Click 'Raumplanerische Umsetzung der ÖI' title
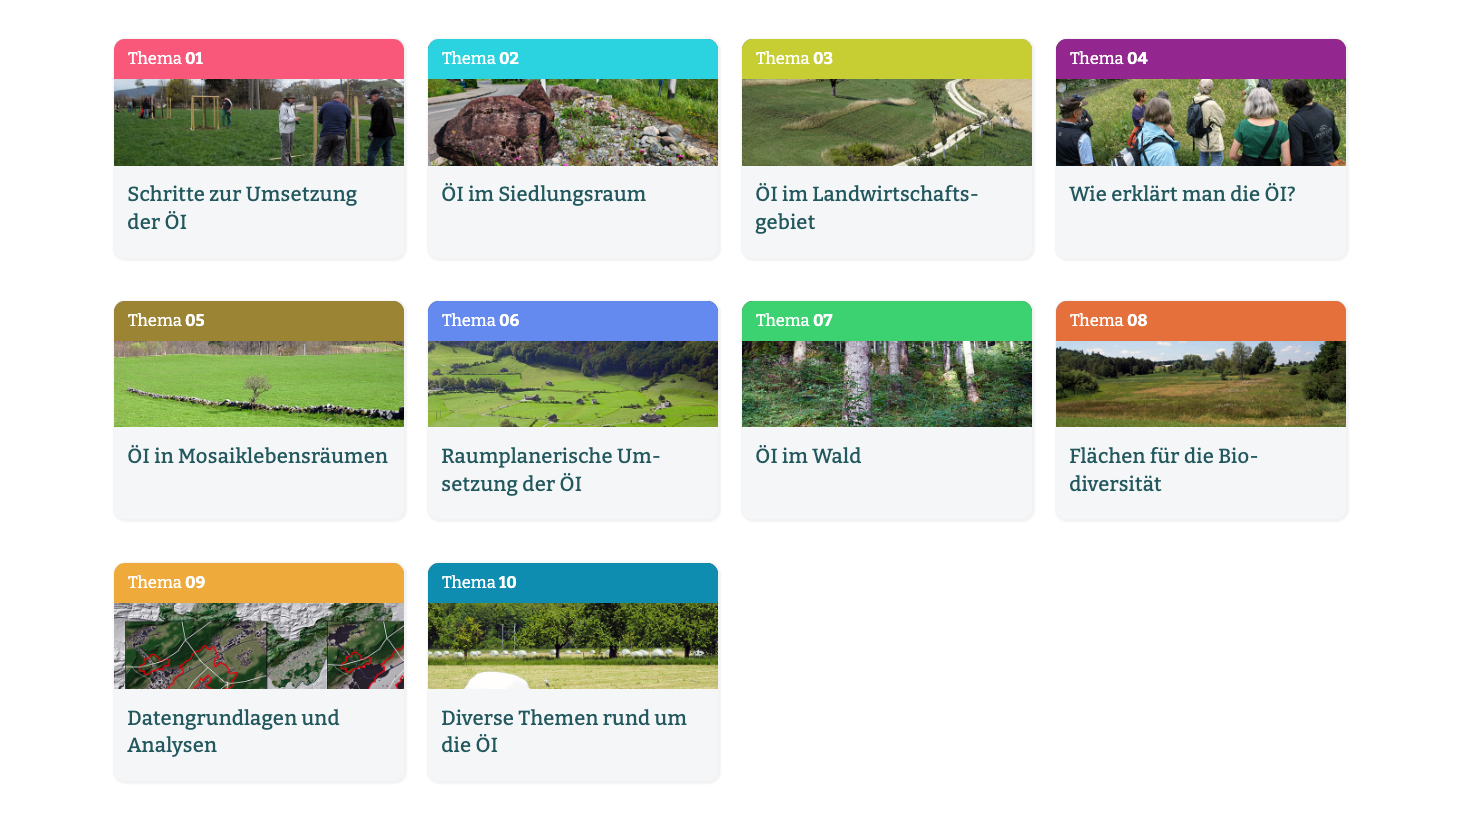This screenshot has height=826, width=1469. click(x=550, y=470)
